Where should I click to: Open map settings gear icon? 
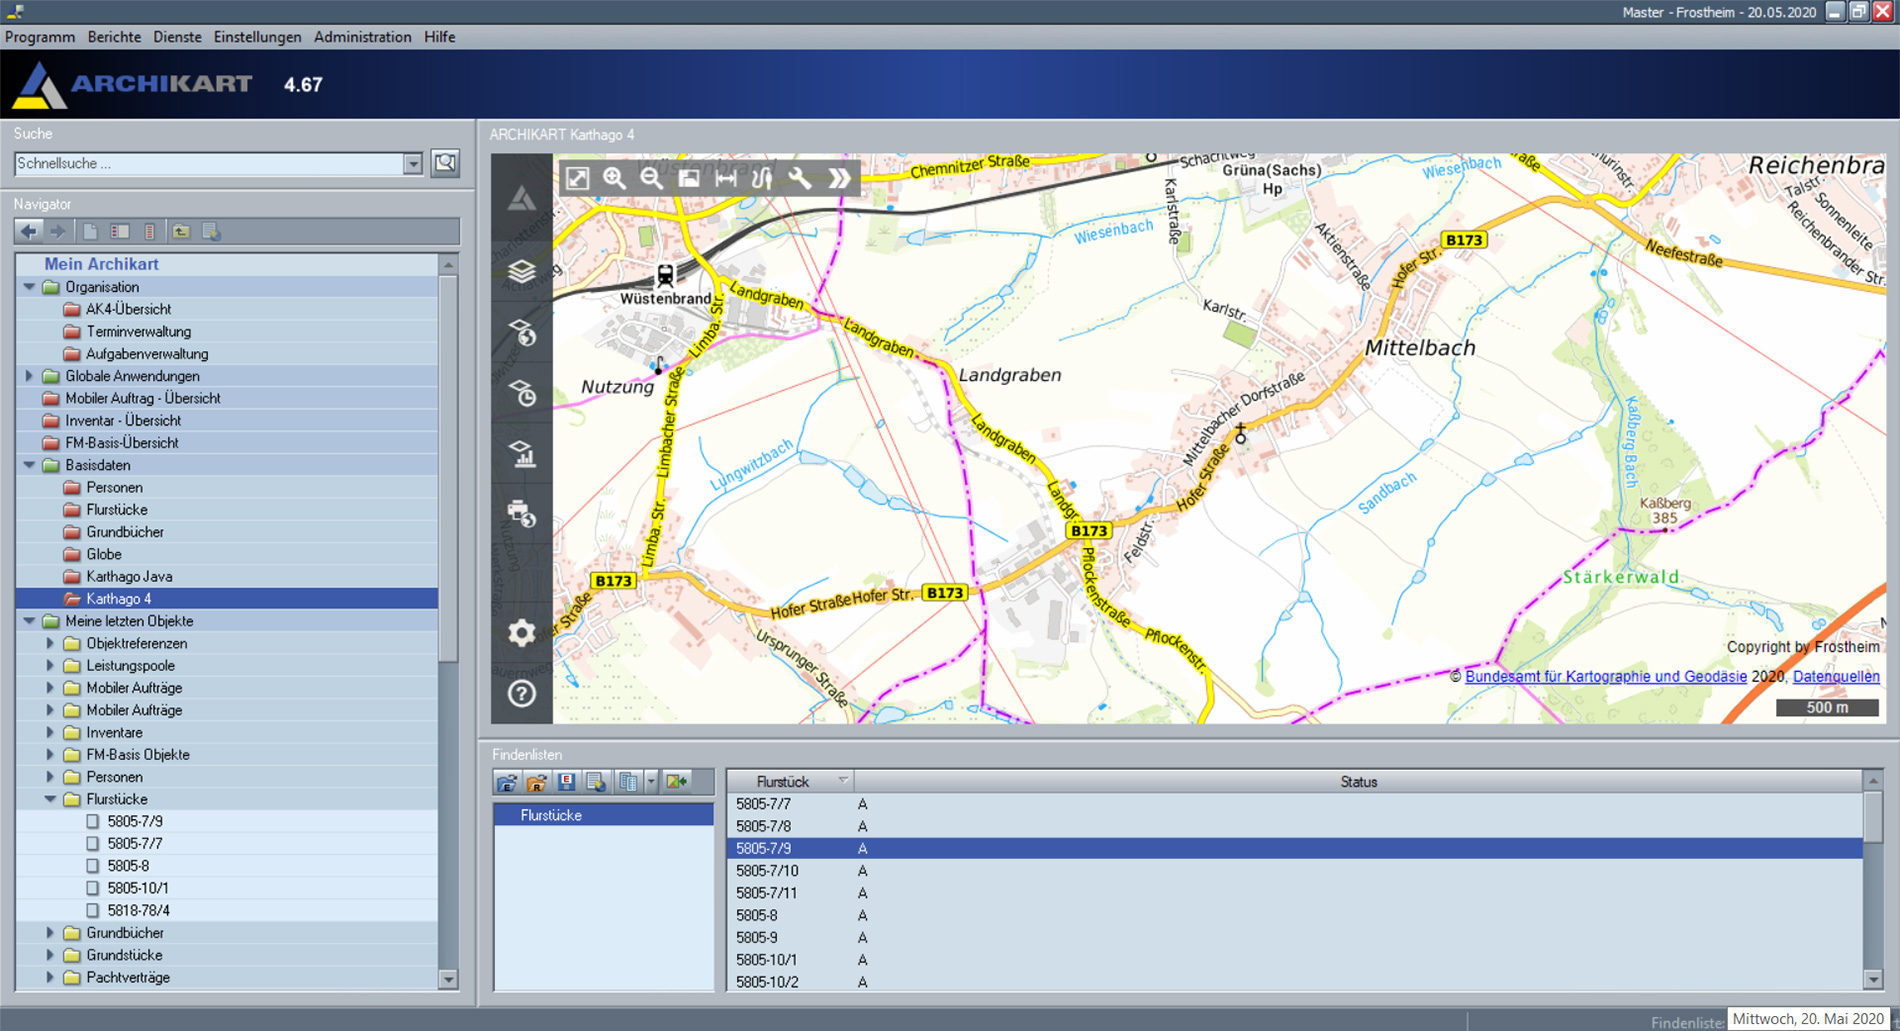522,632
